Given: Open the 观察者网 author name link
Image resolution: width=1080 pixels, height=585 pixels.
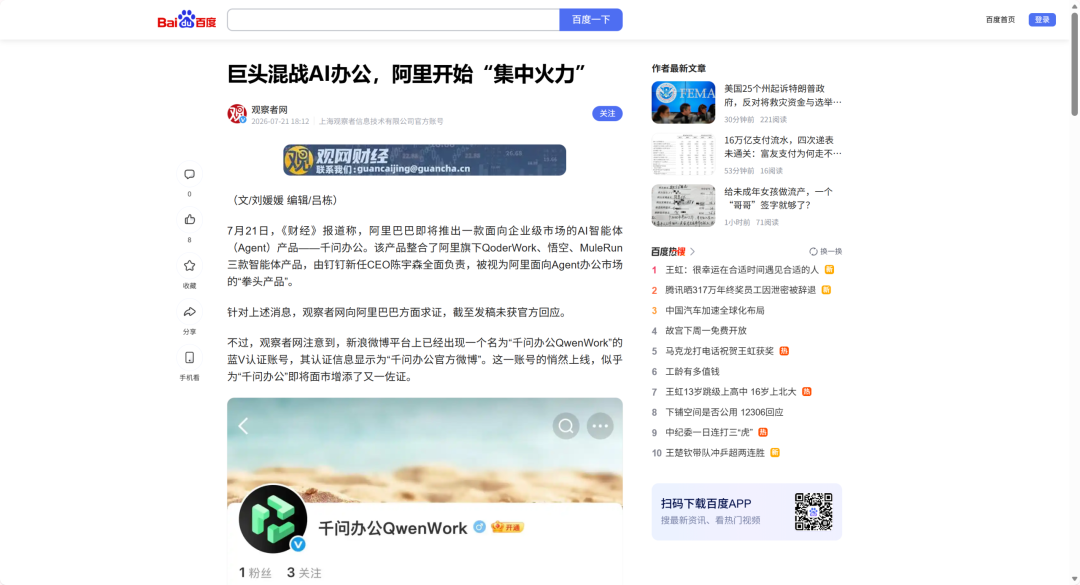Looking at the screenshot, I should pyautogui.click(x=269, y=110).
